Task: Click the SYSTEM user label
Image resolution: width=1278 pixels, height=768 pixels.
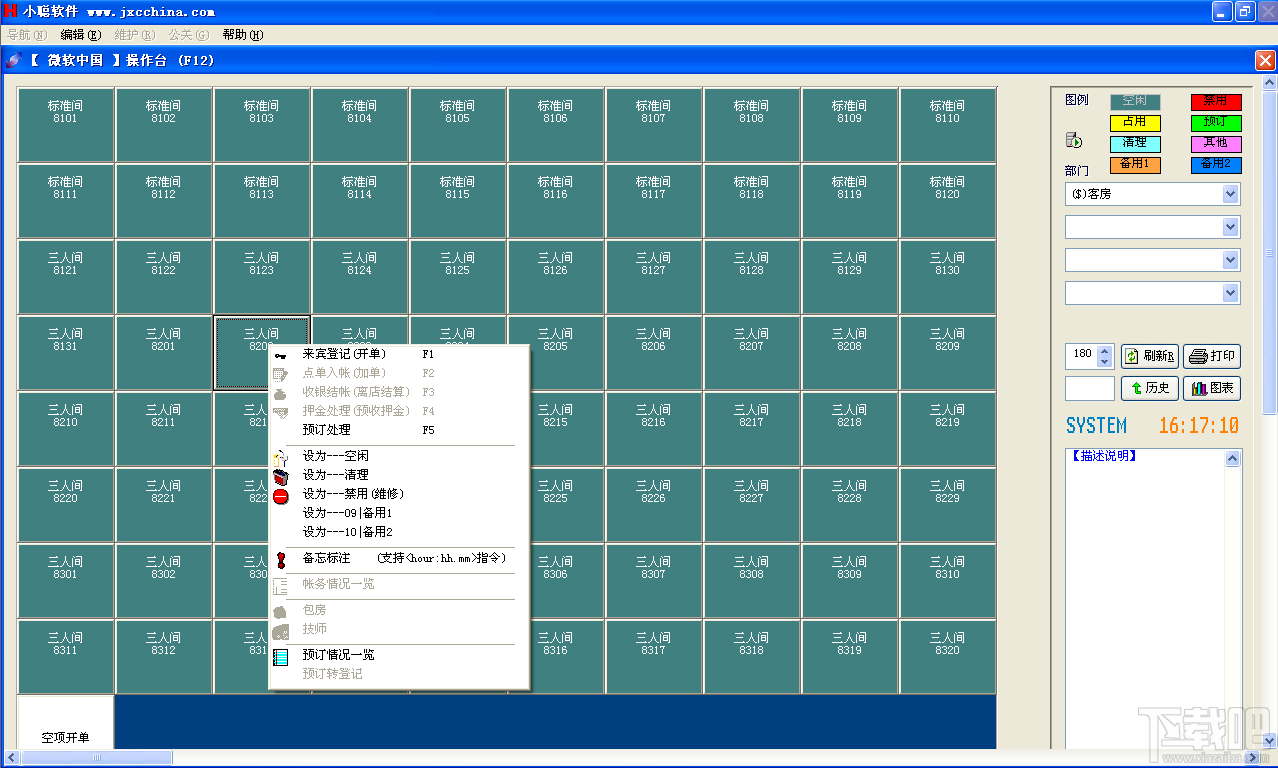Action: point(1097,426)
